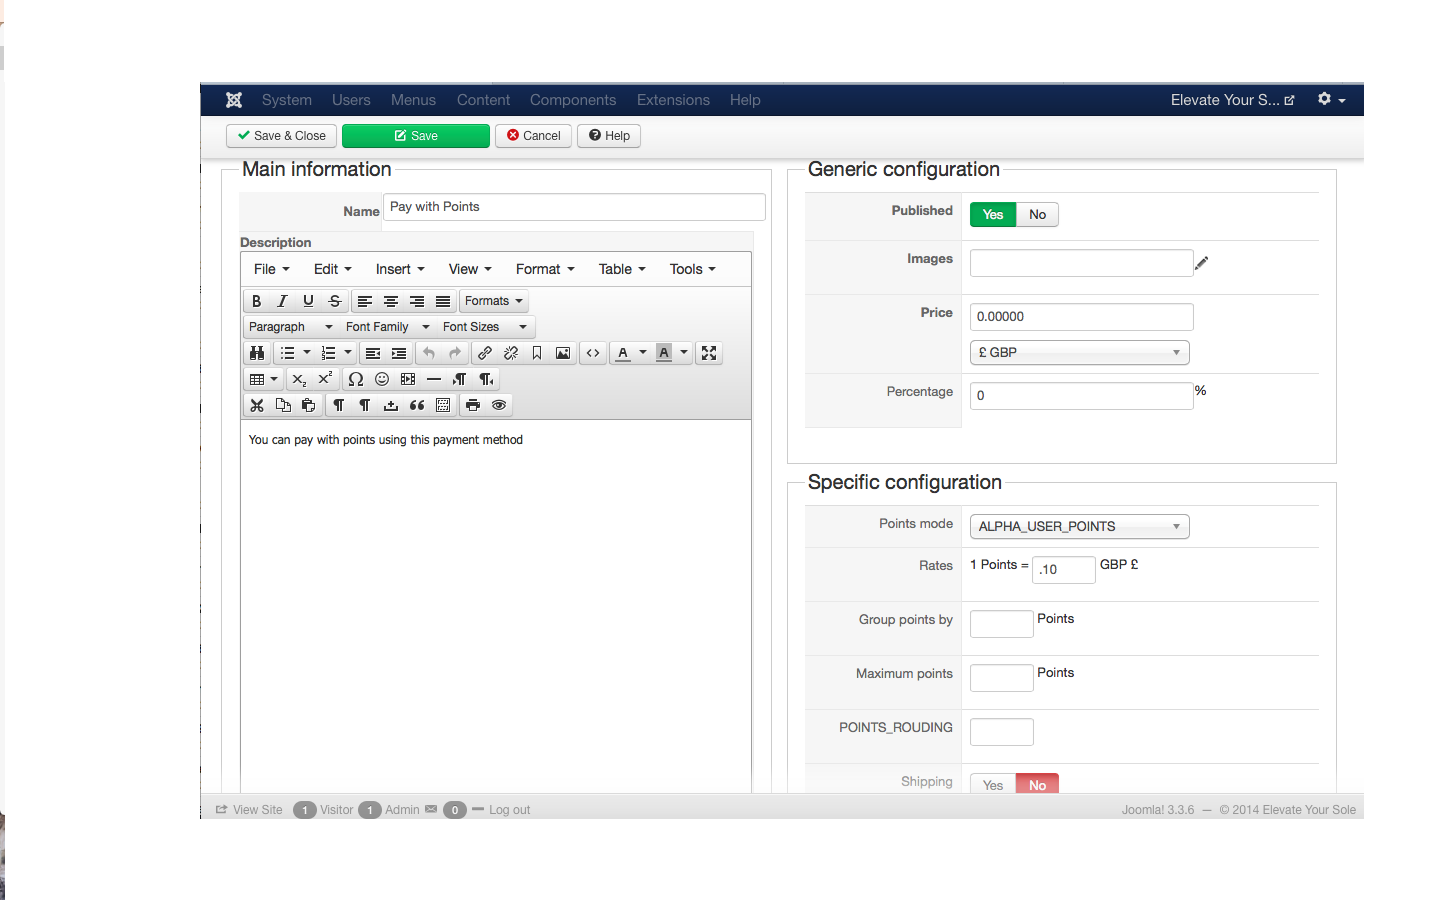Open the Font Sizes dropdown
The image size is (1440, 900).
pos(485,327)
